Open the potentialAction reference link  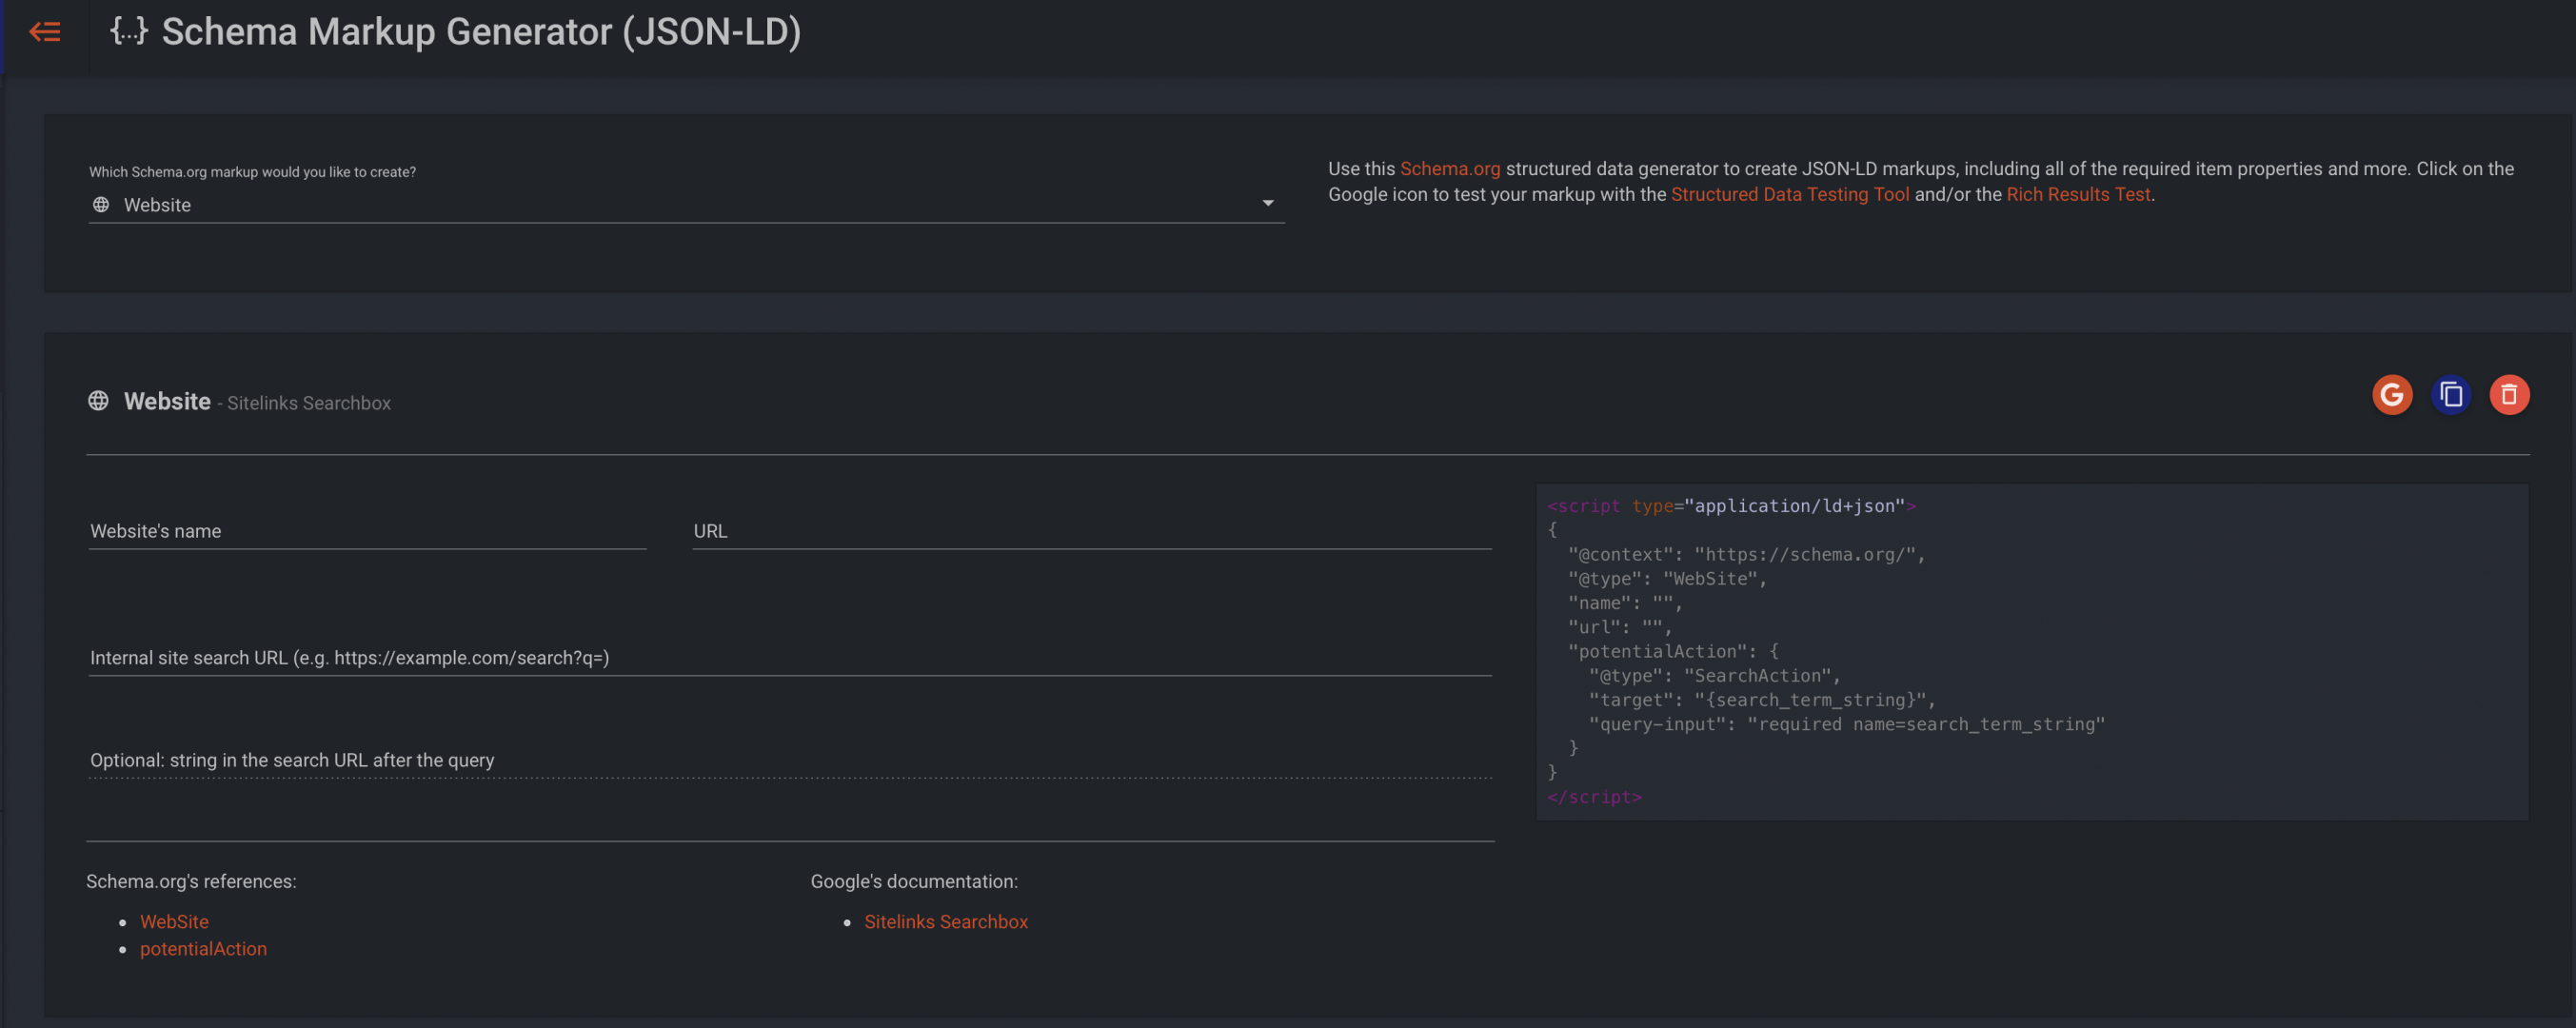click(203, 948)
